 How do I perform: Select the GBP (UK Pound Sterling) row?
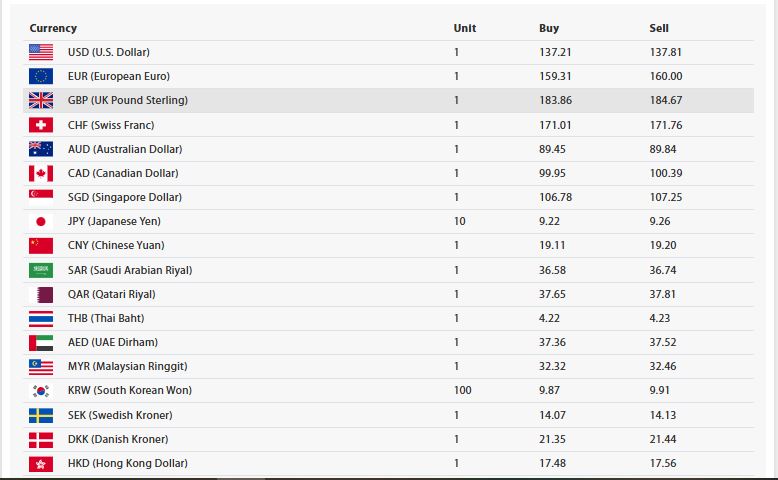(x=389, y=100)
